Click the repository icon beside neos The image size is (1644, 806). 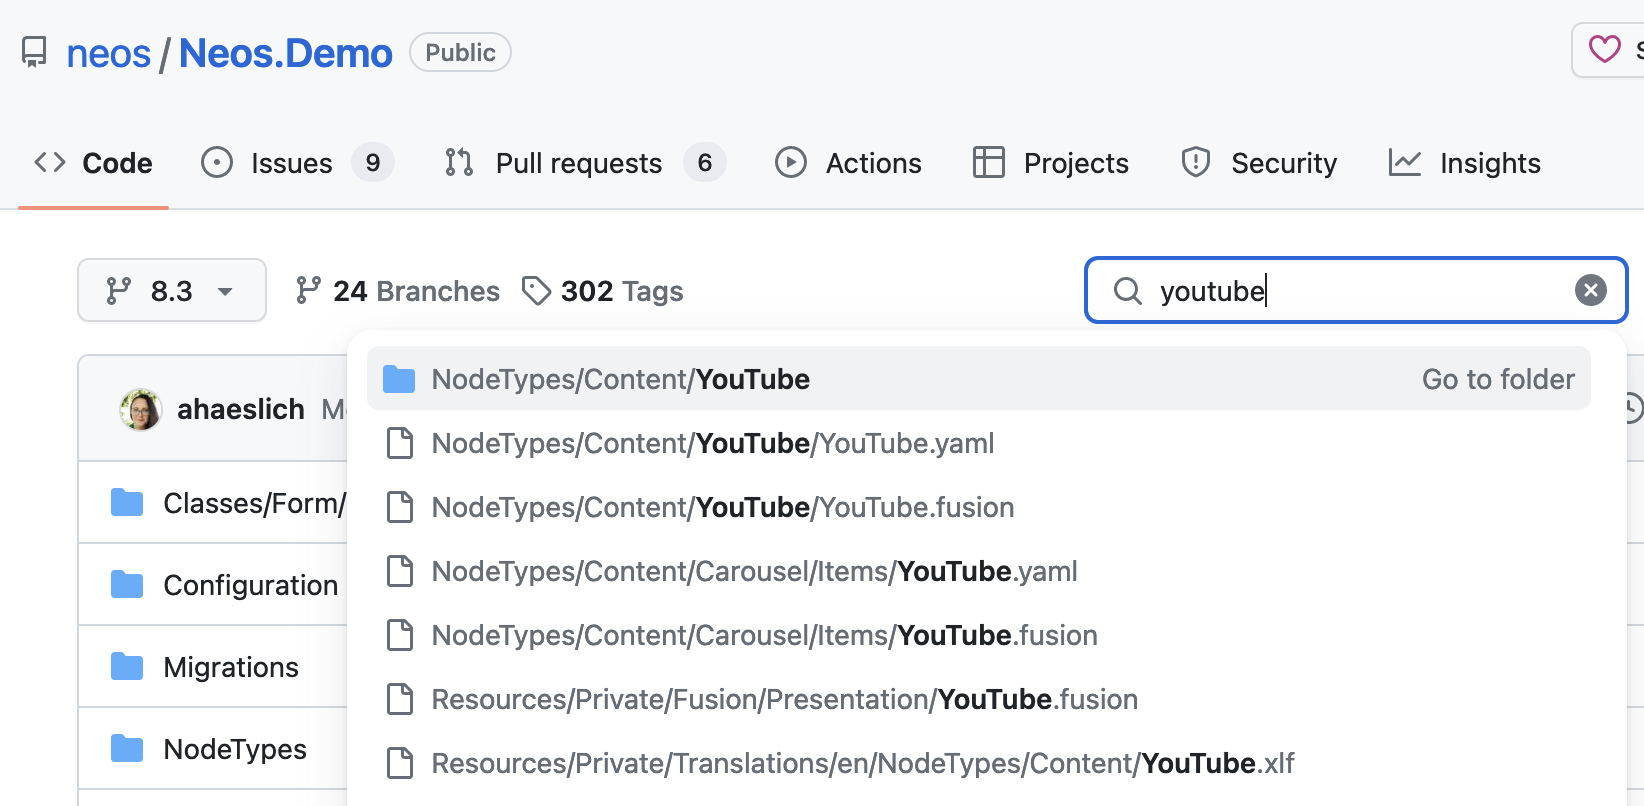[34, 52]
